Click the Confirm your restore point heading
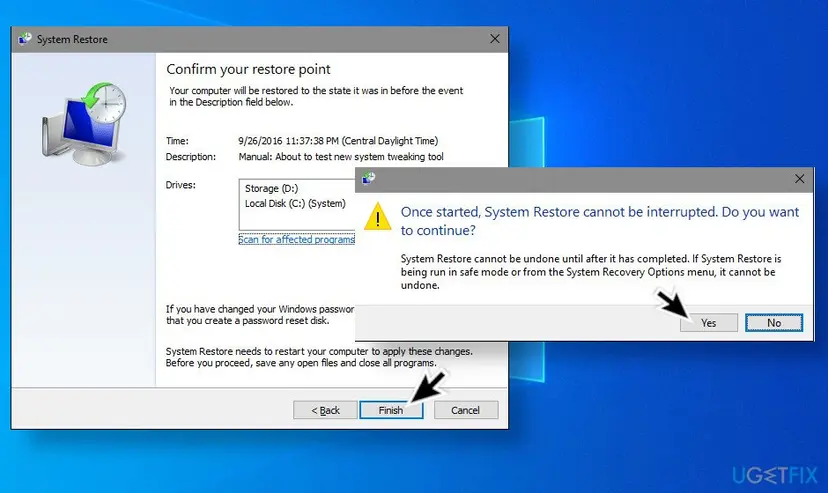Viewport: 828px width, 493px height. (x=248, y=69)
